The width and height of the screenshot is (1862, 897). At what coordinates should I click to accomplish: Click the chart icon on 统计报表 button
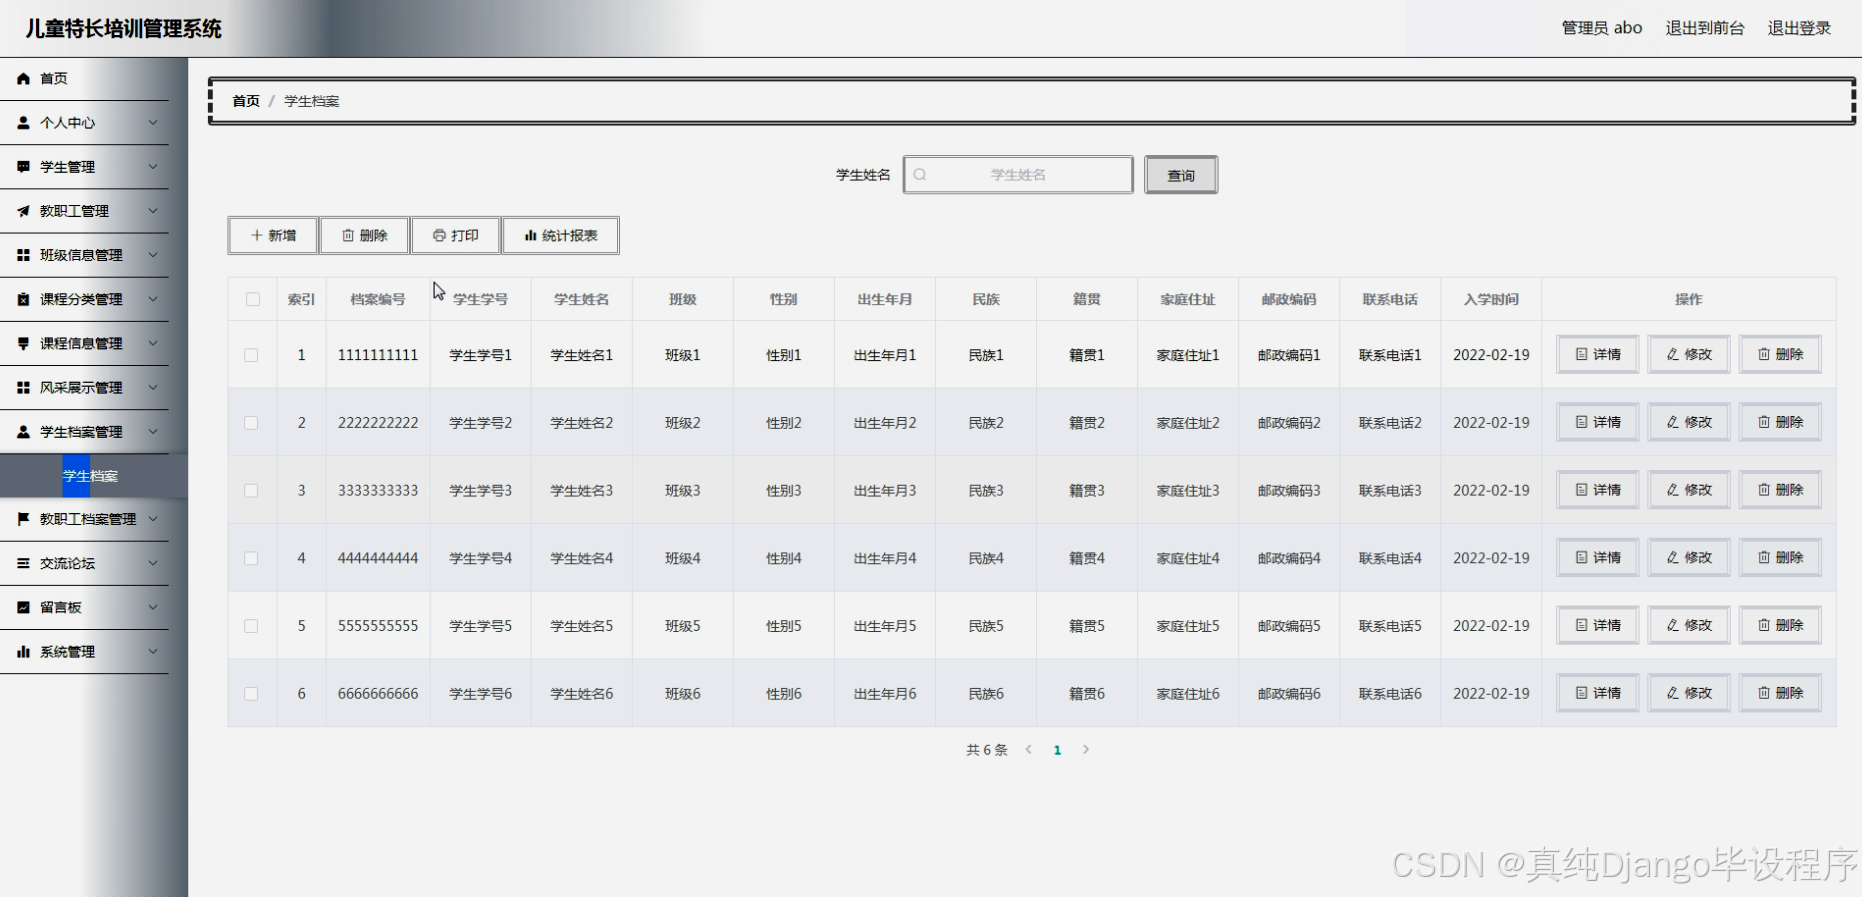coord(531,235)
